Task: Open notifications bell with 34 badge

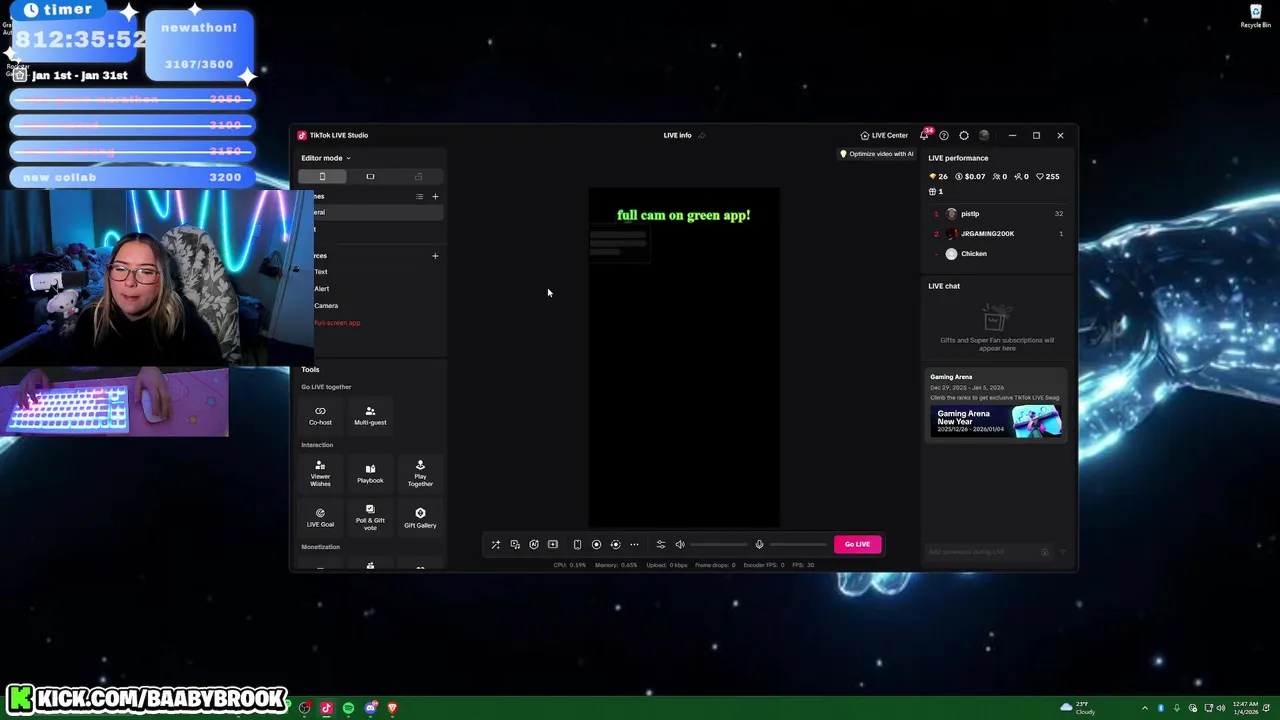Action: (x=924, y=136)
